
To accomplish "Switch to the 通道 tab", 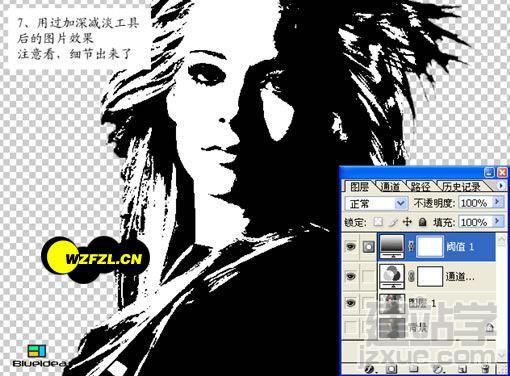I will click(x=390, y=186).
